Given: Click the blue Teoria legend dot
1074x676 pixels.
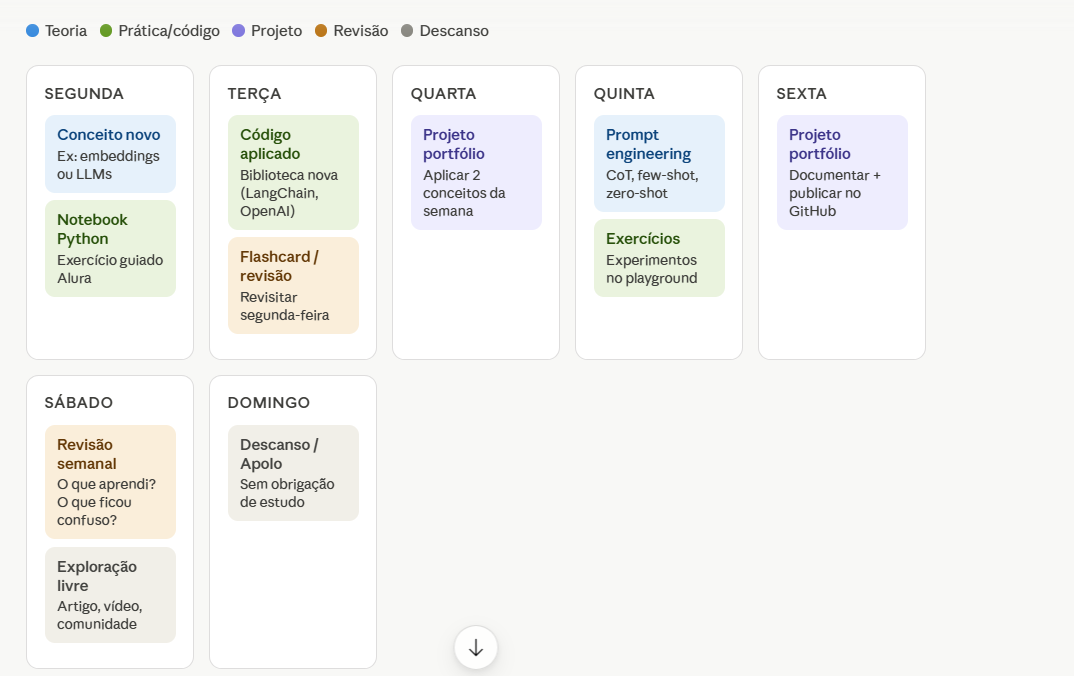Looking at the screenshot, I should pos(32,31).
